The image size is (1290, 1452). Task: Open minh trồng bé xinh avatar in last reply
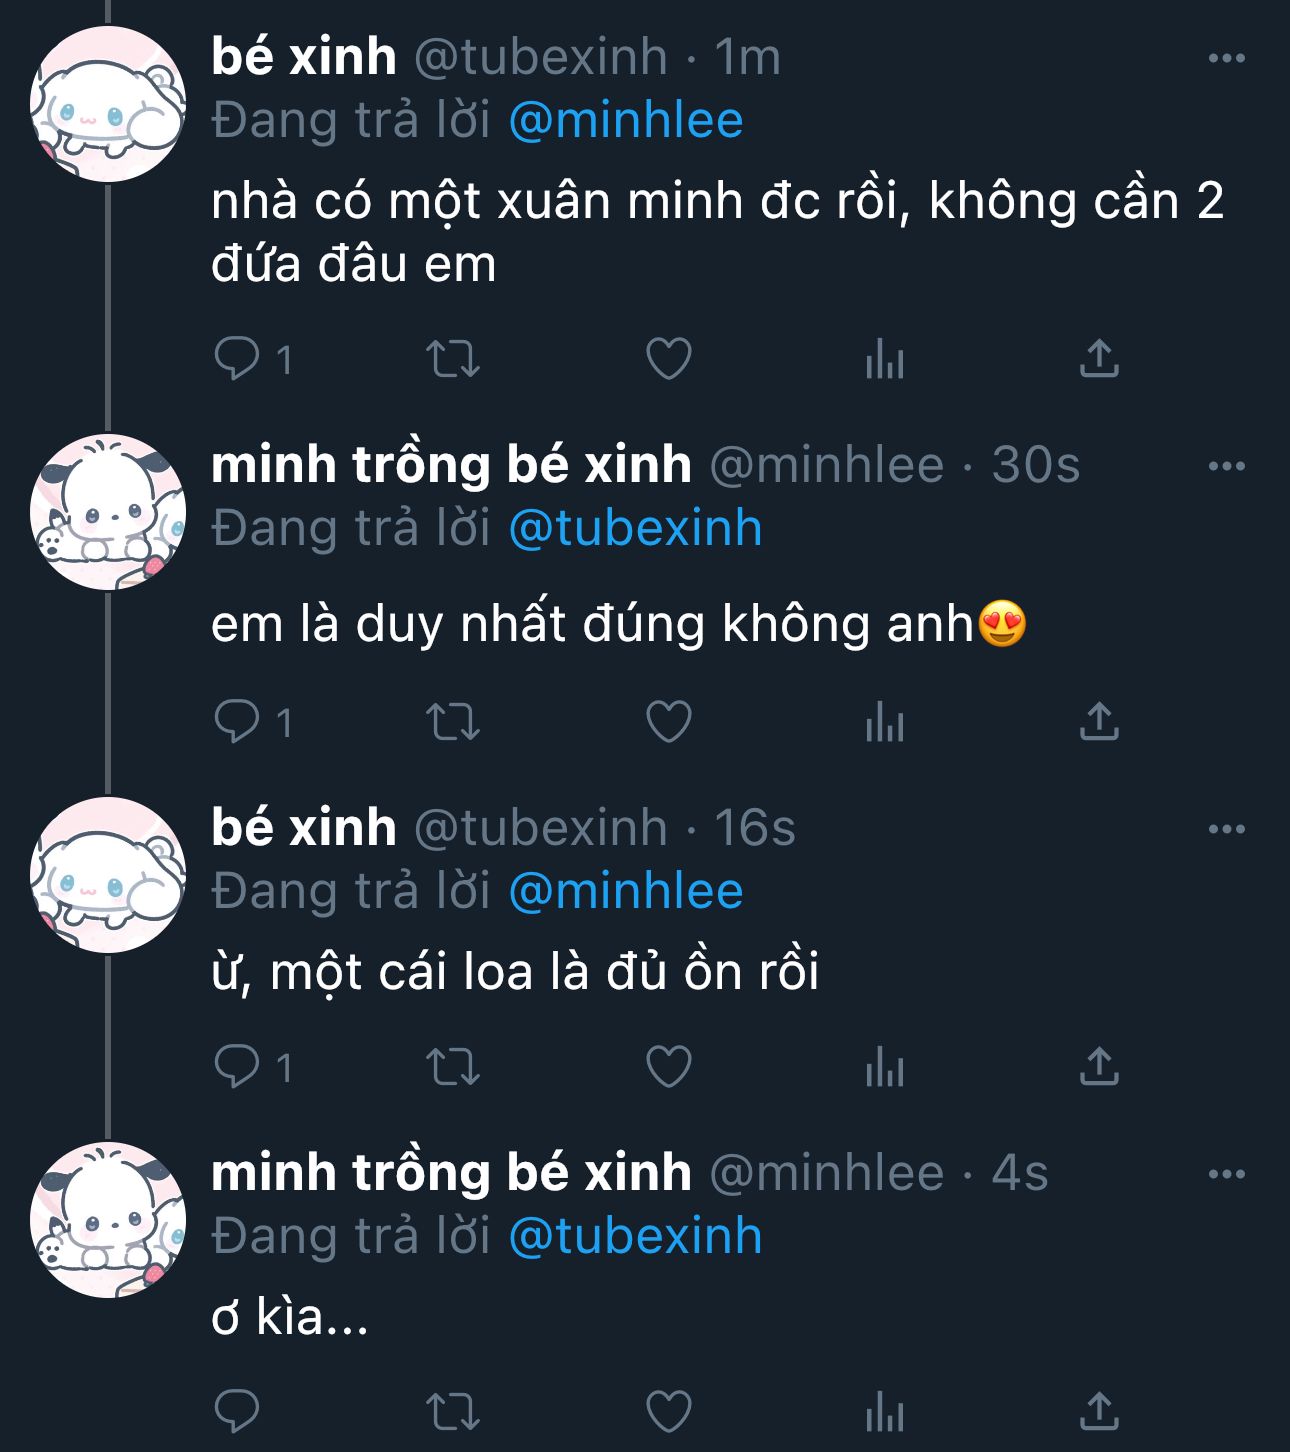coord(107,1219)
